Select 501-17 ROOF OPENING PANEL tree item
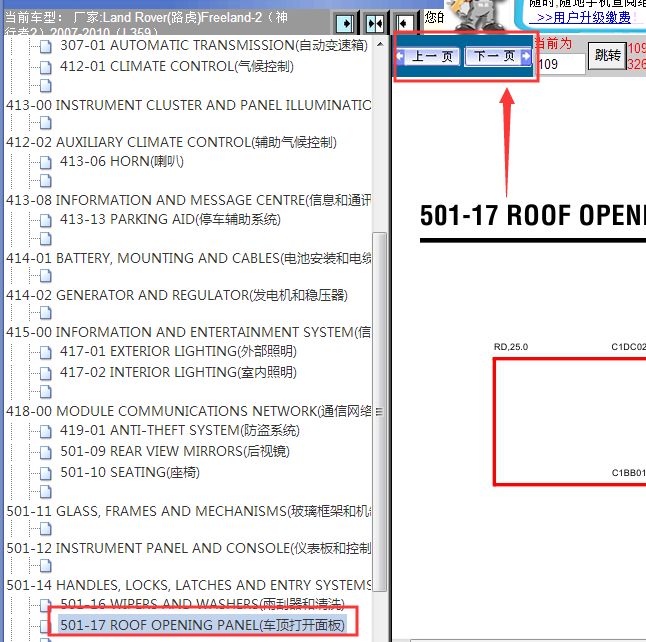Screen dimensions: 646x642 (x=202, y=626)
